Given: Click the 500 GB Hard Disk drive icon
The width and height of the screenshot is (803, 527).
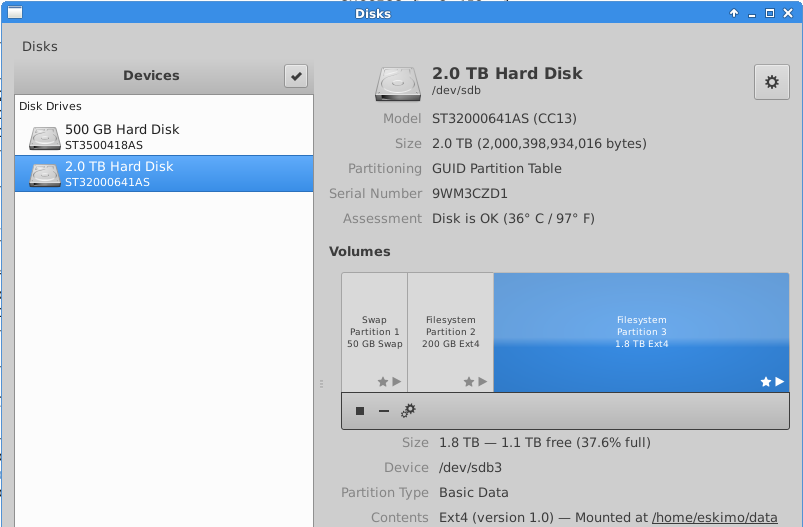Looking at the screenshot, I should point(45,137).
